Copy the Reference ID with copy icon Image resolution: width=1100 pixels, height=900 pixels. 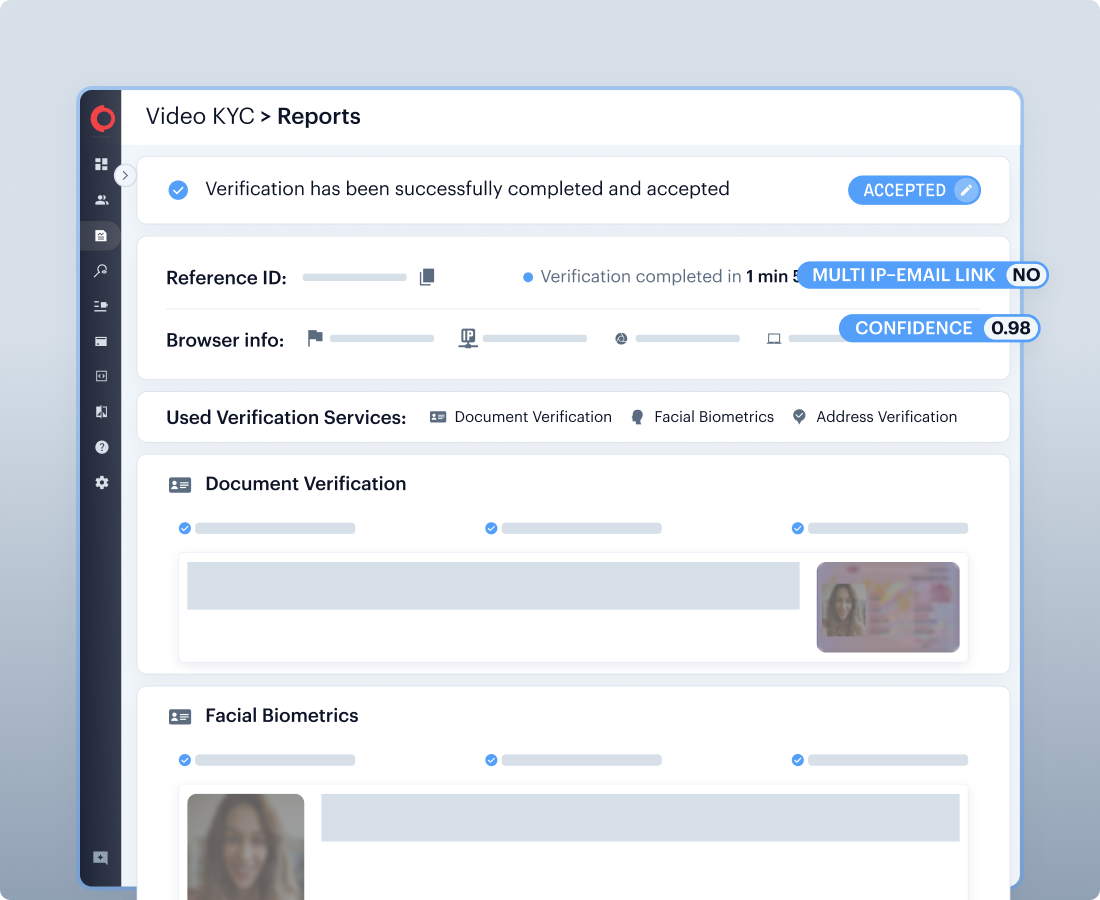[x=427, y=277]
